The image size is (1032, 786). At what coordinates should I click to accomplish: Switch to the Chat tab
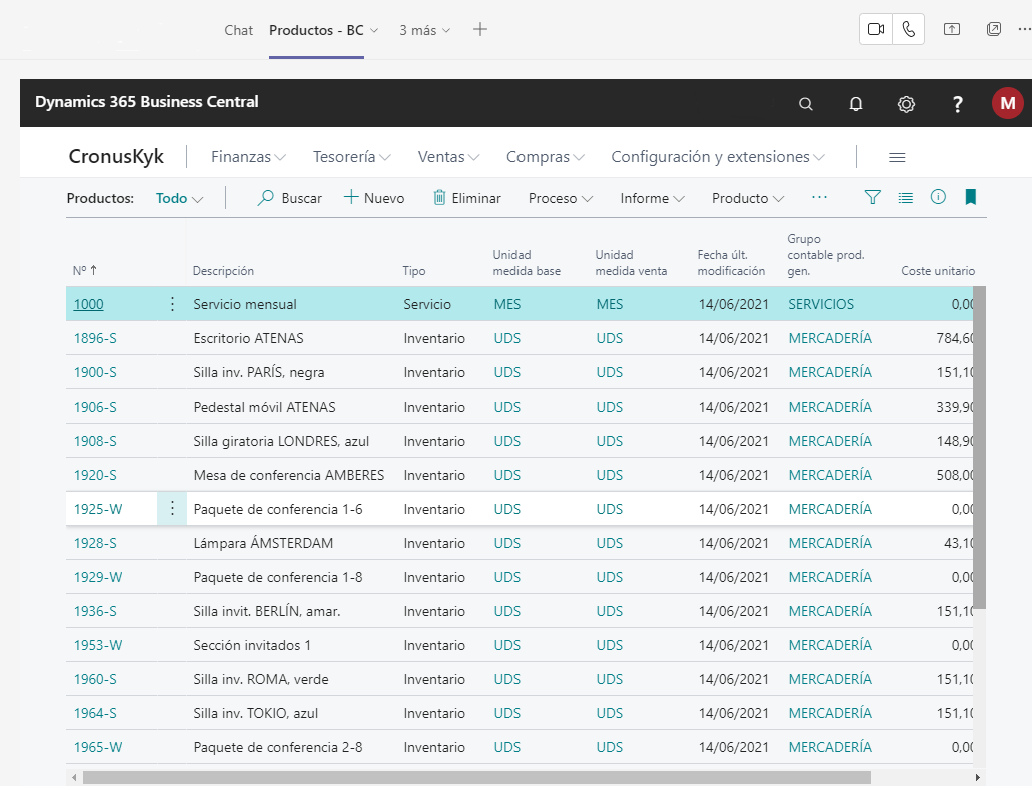238,30
